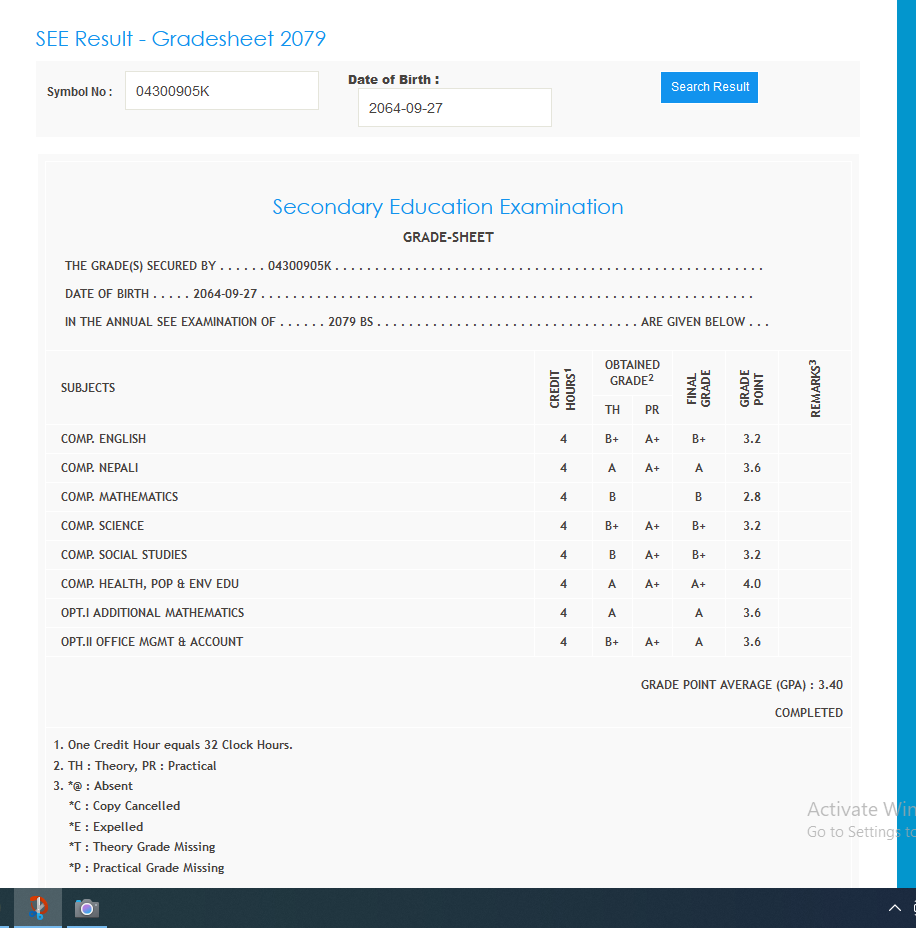Click the COMP. MATHEMATICS subject cell
This screenshot has height=928, width=916.
[x=120, y=497]
